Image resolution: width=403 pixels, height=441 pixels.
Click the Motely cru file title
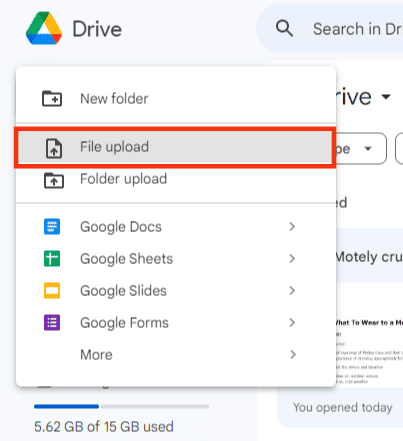369,257
